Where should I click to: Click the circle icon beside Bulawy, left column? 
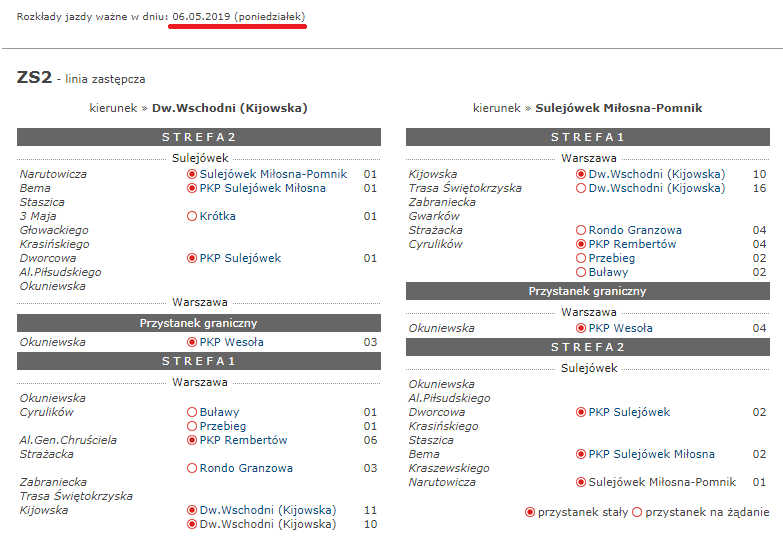pyautogui.click(x=192, y=412)
